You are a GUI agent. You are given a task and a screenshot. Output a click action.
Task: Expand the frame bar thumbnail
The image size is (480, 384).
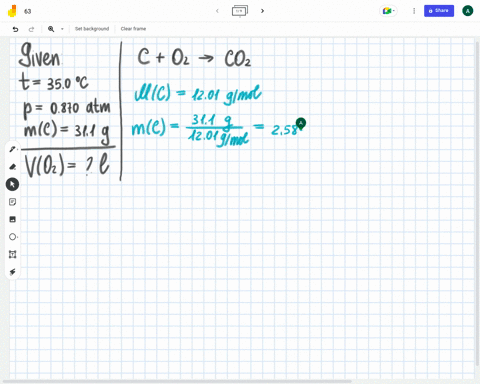240,11
